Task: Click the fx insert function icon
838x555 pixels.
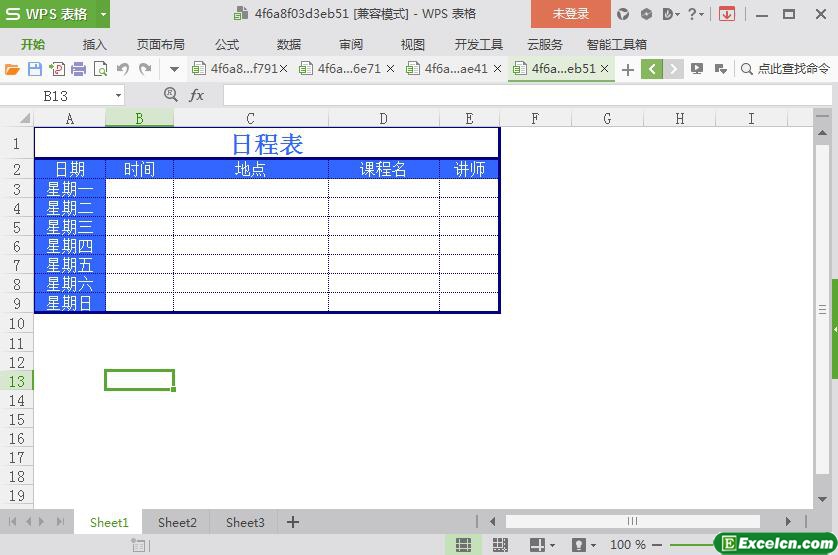Action: [197, 95]
